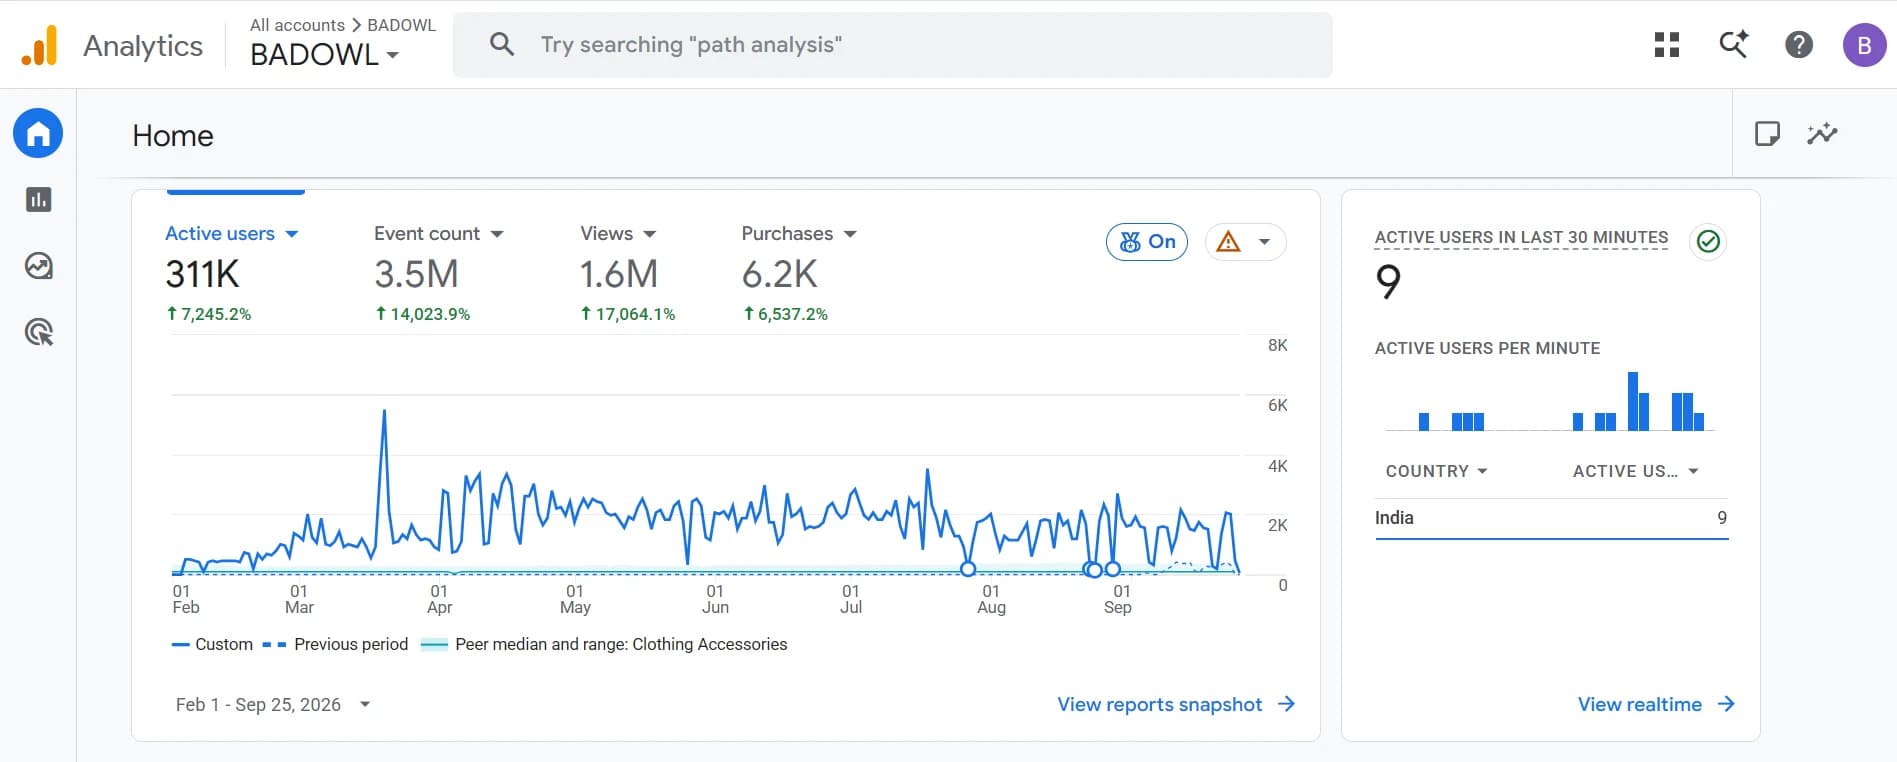Click the Previous period legend entry
Image resolution: width=1897 pixels, height=762 pixels.
(336, 644)
